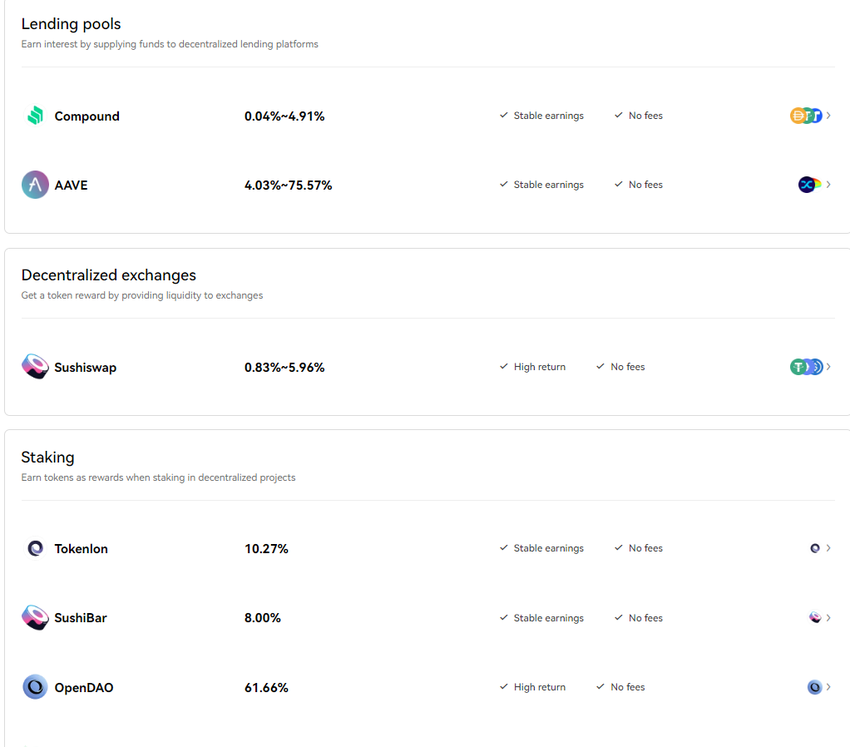The width and height of the screenshot is (850, 747).
Task: Click the Tokenlon logo icon
Action: [x=35, y=548]
